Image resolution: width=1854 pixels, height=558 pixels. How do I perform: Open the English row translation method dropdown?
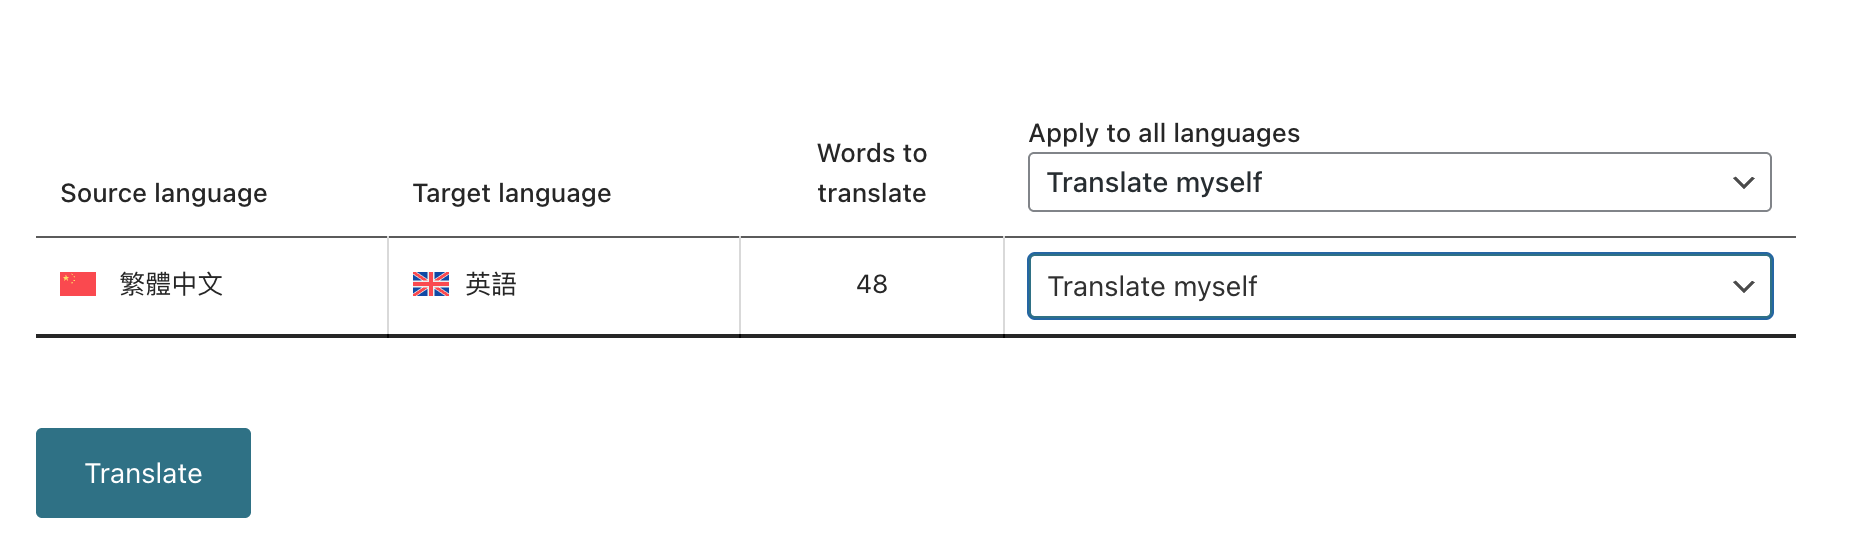[x=1398, y=287]
